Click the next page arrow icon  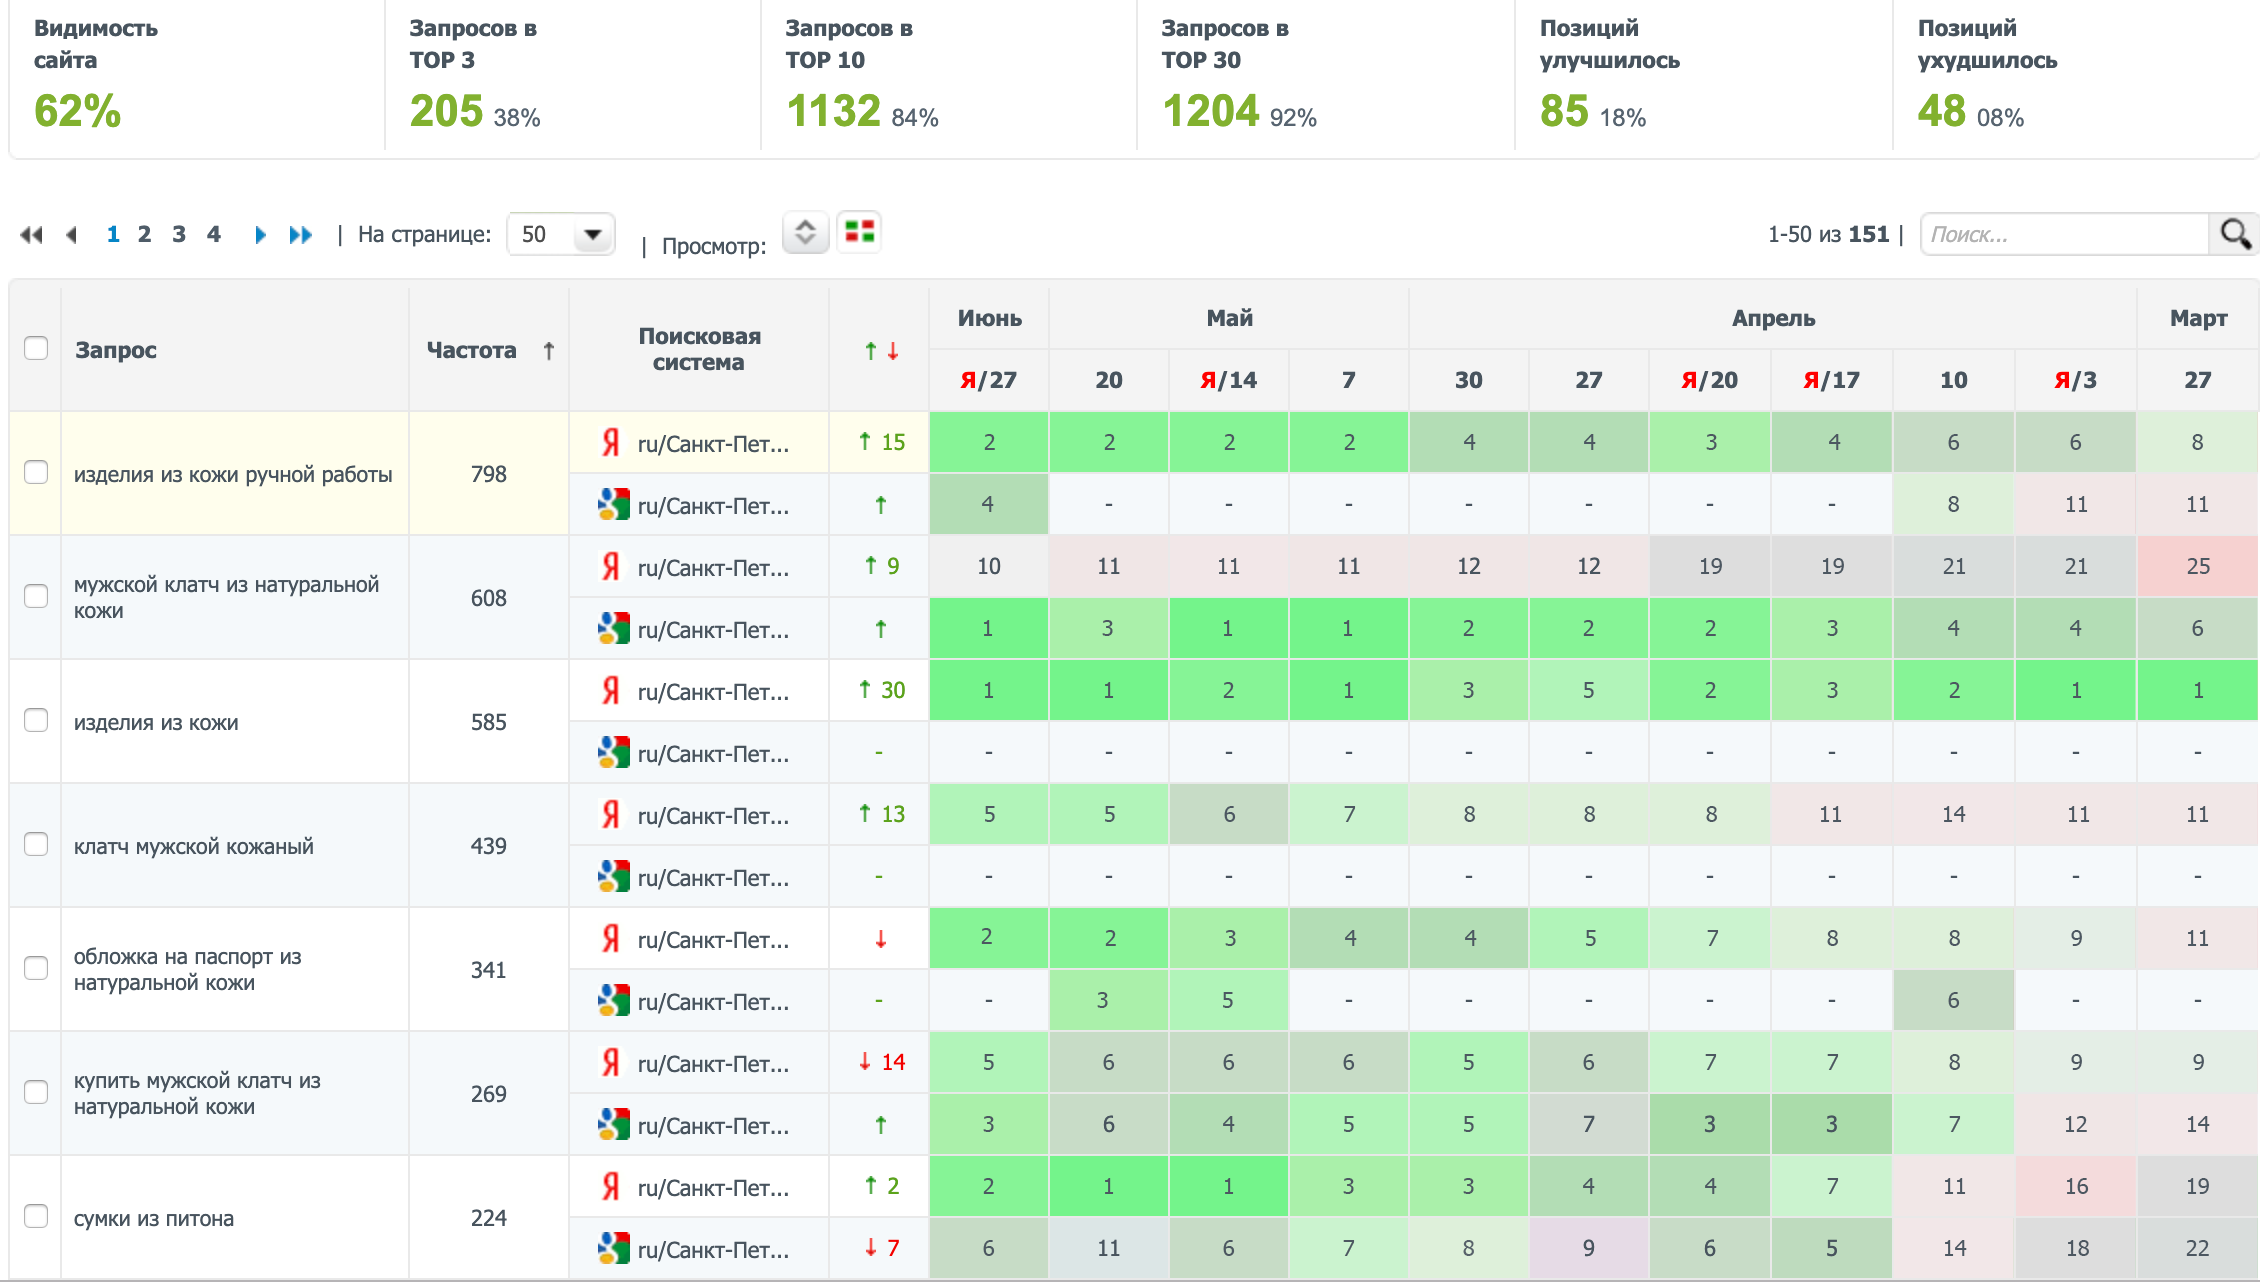(260, 235)
